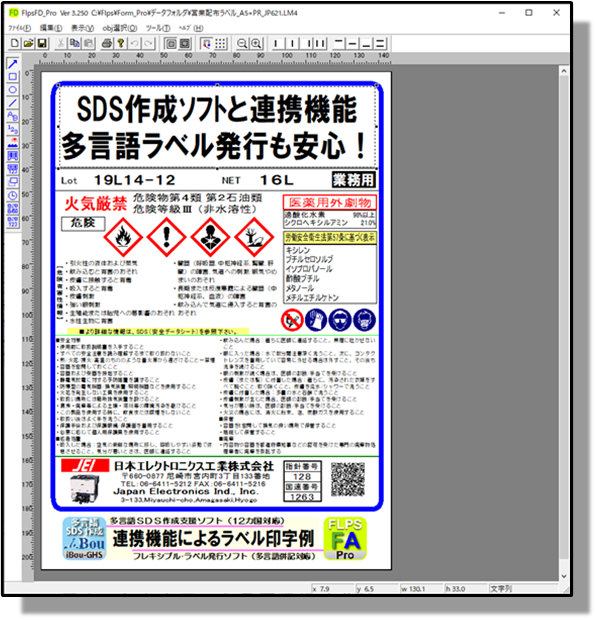Select the 国連番号 value 1263

click(x=303, y=497)
